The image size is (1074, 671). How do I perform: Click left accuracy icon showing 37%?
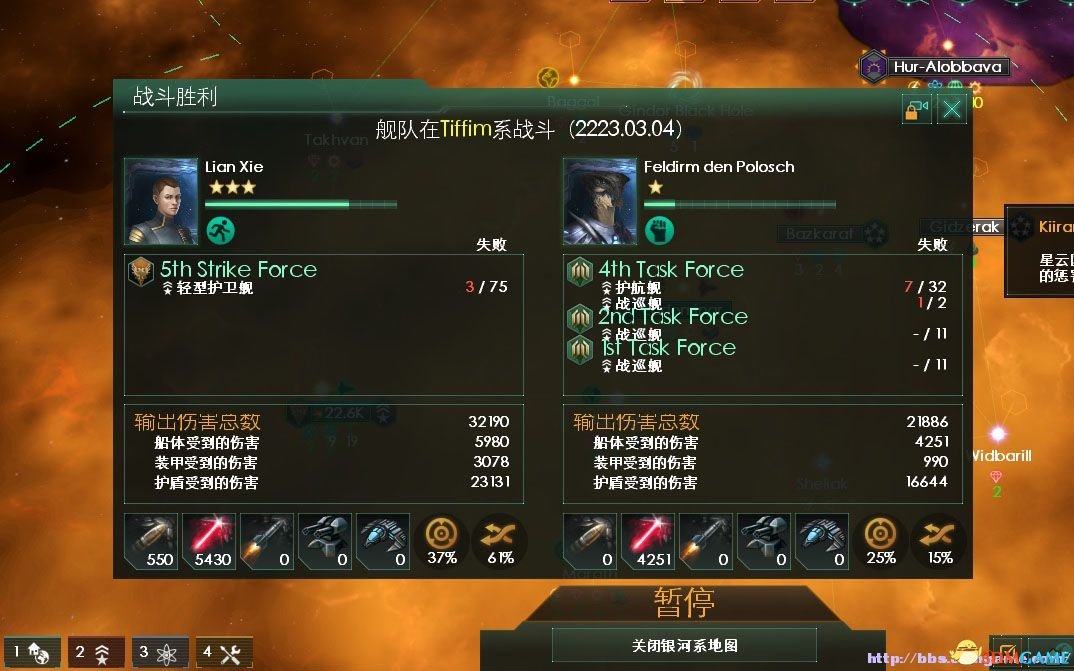pyautogui.click(x=442, y=541)
